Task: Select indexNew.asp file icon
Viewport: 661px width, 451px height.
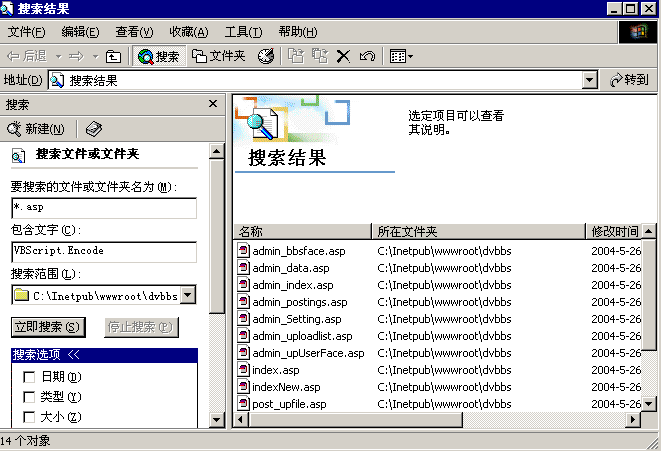Action: (243, 387)
